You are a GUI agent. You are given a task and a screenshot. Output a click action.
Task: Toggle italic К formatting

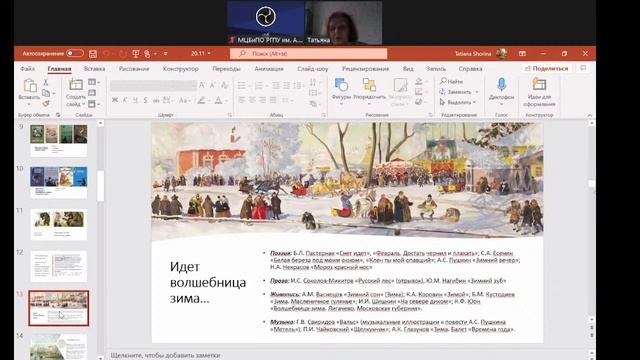point(125,100)
